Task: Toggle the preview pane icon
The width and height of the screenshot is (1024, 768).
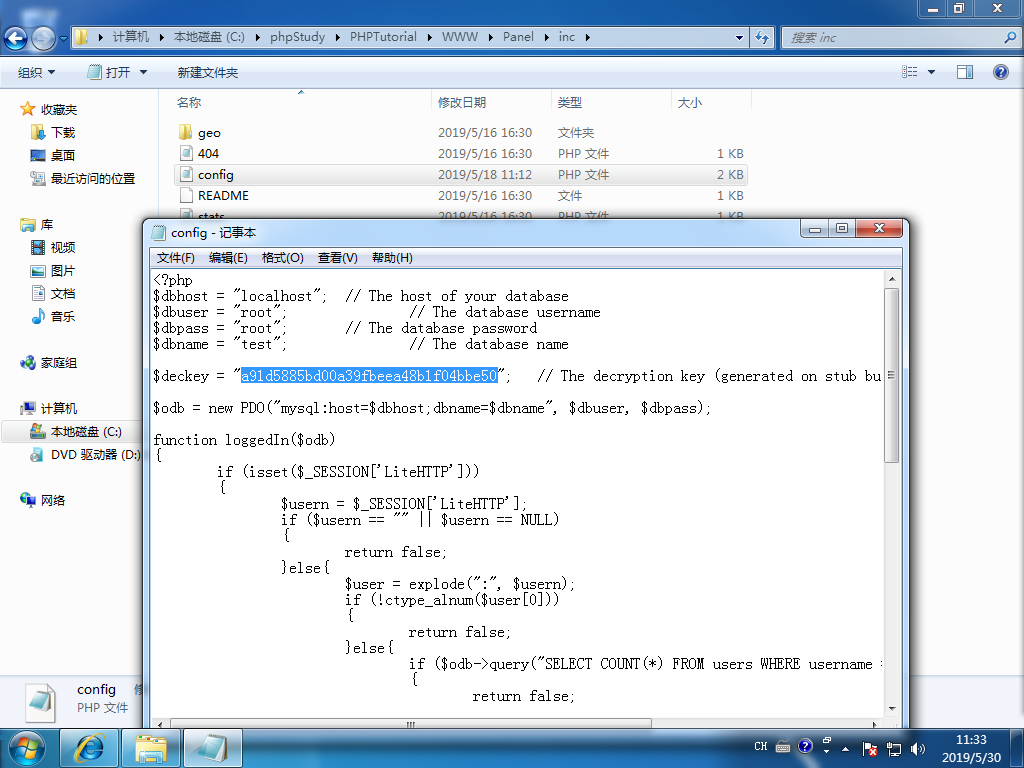Action: tap(965, 72)
